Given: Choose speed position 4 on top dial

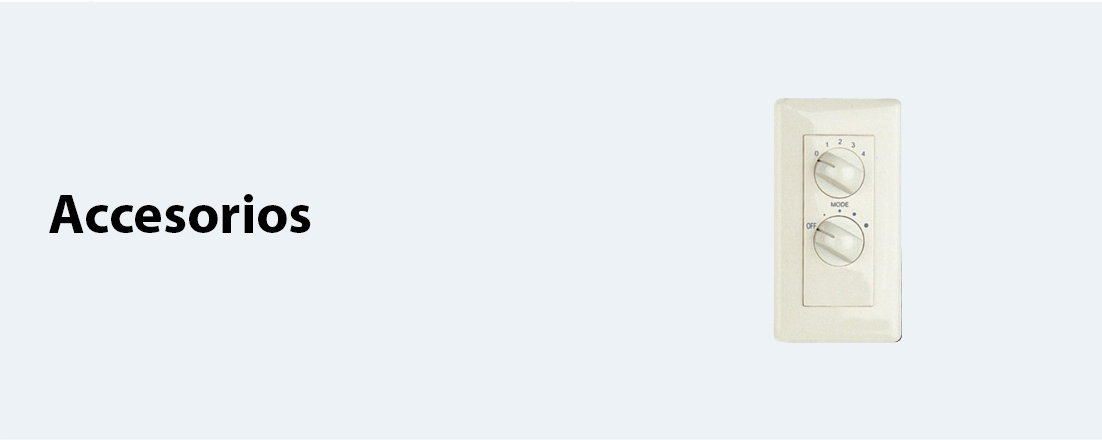Looking at the screenshot, I should [863, 154].
